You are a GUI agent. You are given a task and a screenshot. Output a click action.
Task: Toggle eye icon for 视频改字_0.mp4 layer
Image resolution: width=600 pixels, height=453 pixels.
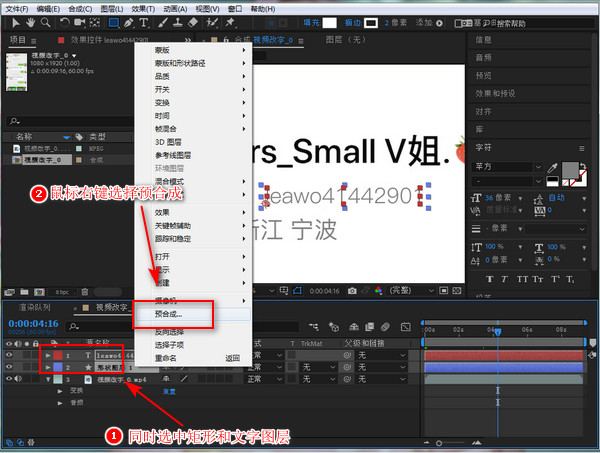point(10,379)
